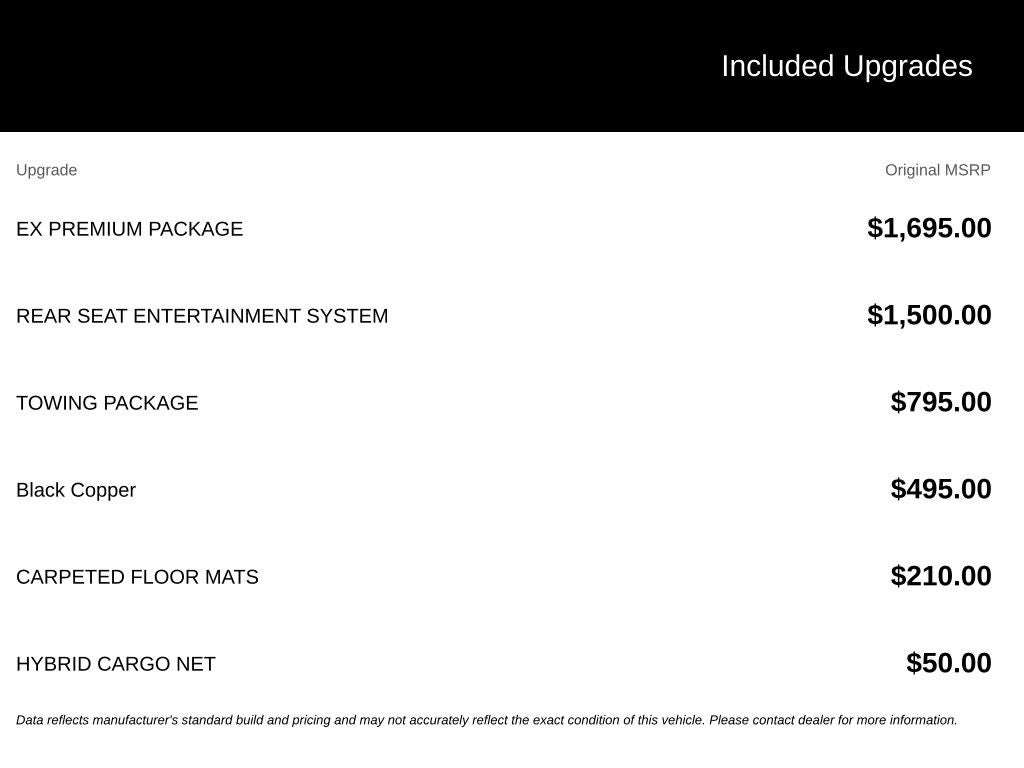1024x768 pixels.
Task: Select the TOWING PACKAGE upgrade
Action: point(107,402)
